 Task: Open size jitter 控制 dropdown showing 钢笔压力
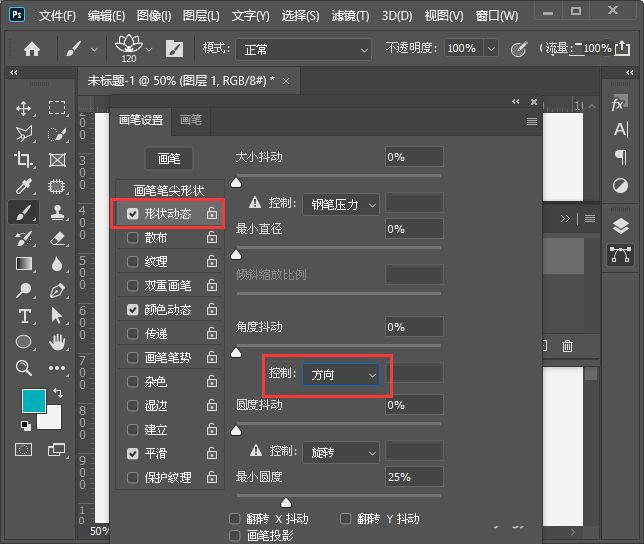(341, 204)
